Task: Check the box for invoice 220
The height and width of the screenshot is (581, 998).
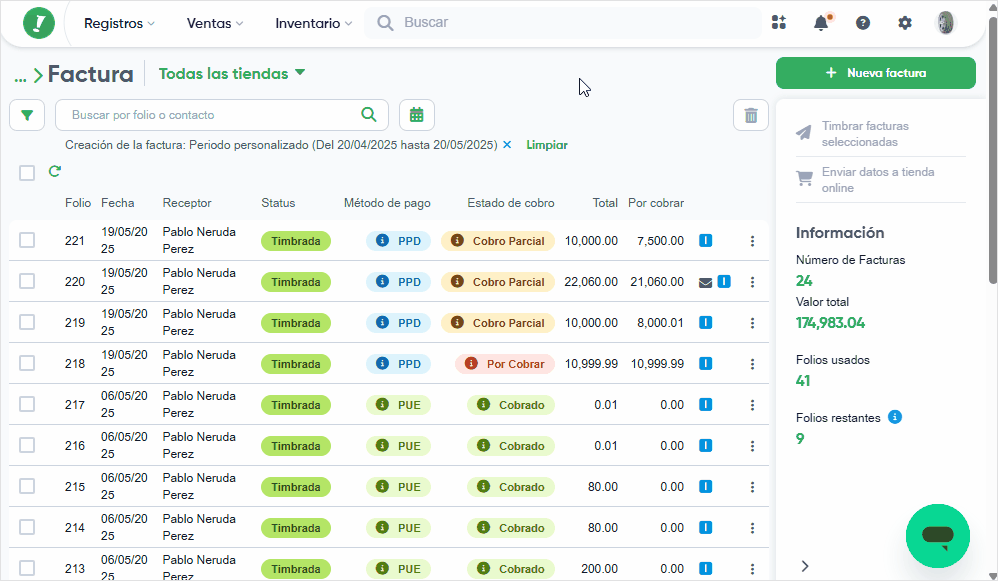Action: (27, 281)
